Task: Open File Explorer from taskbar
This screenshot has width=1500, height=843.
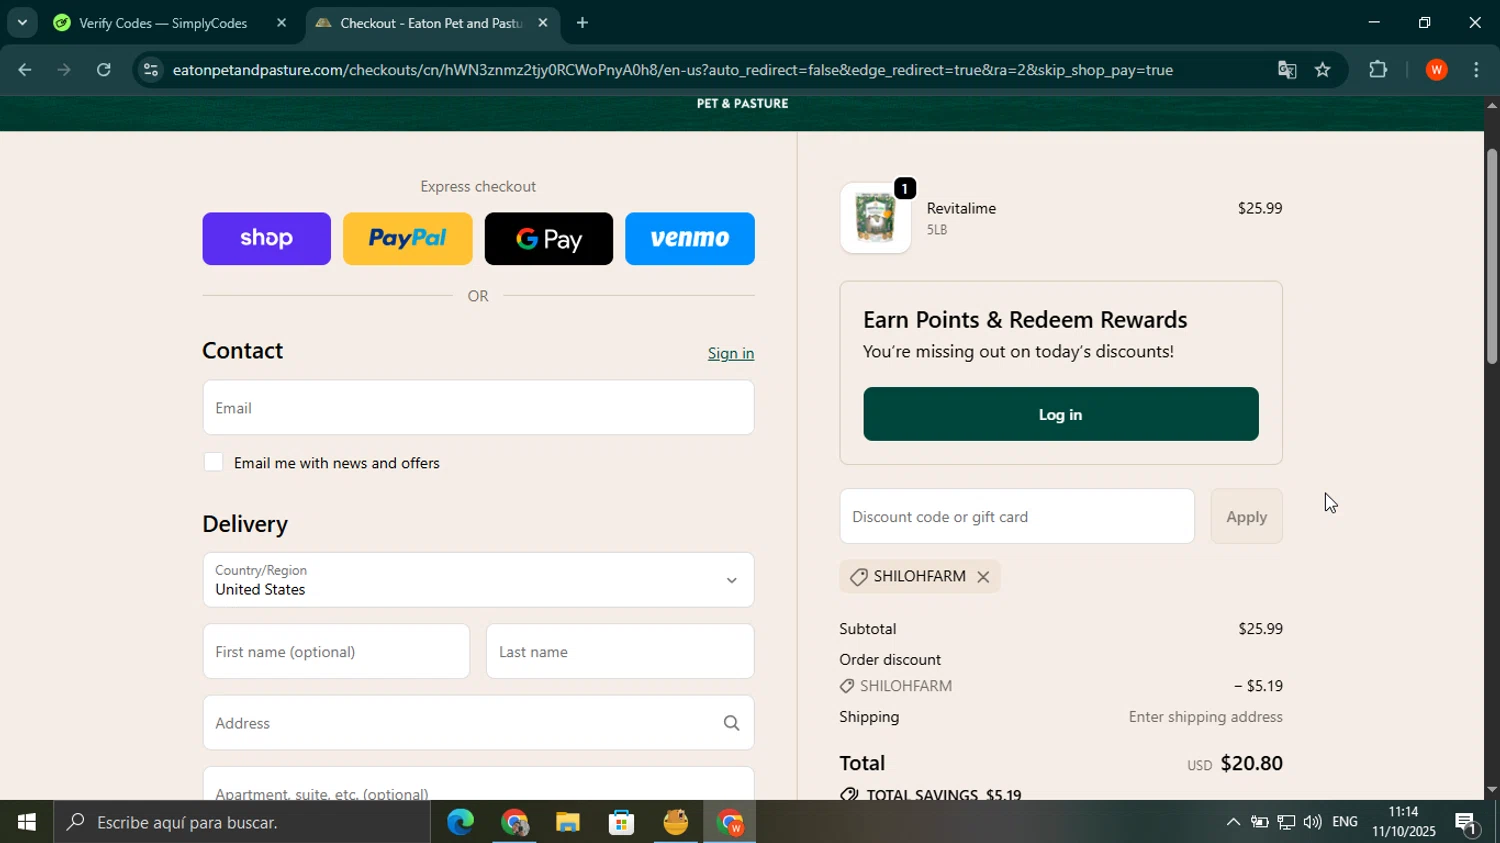Action: [x=568, y=822]
